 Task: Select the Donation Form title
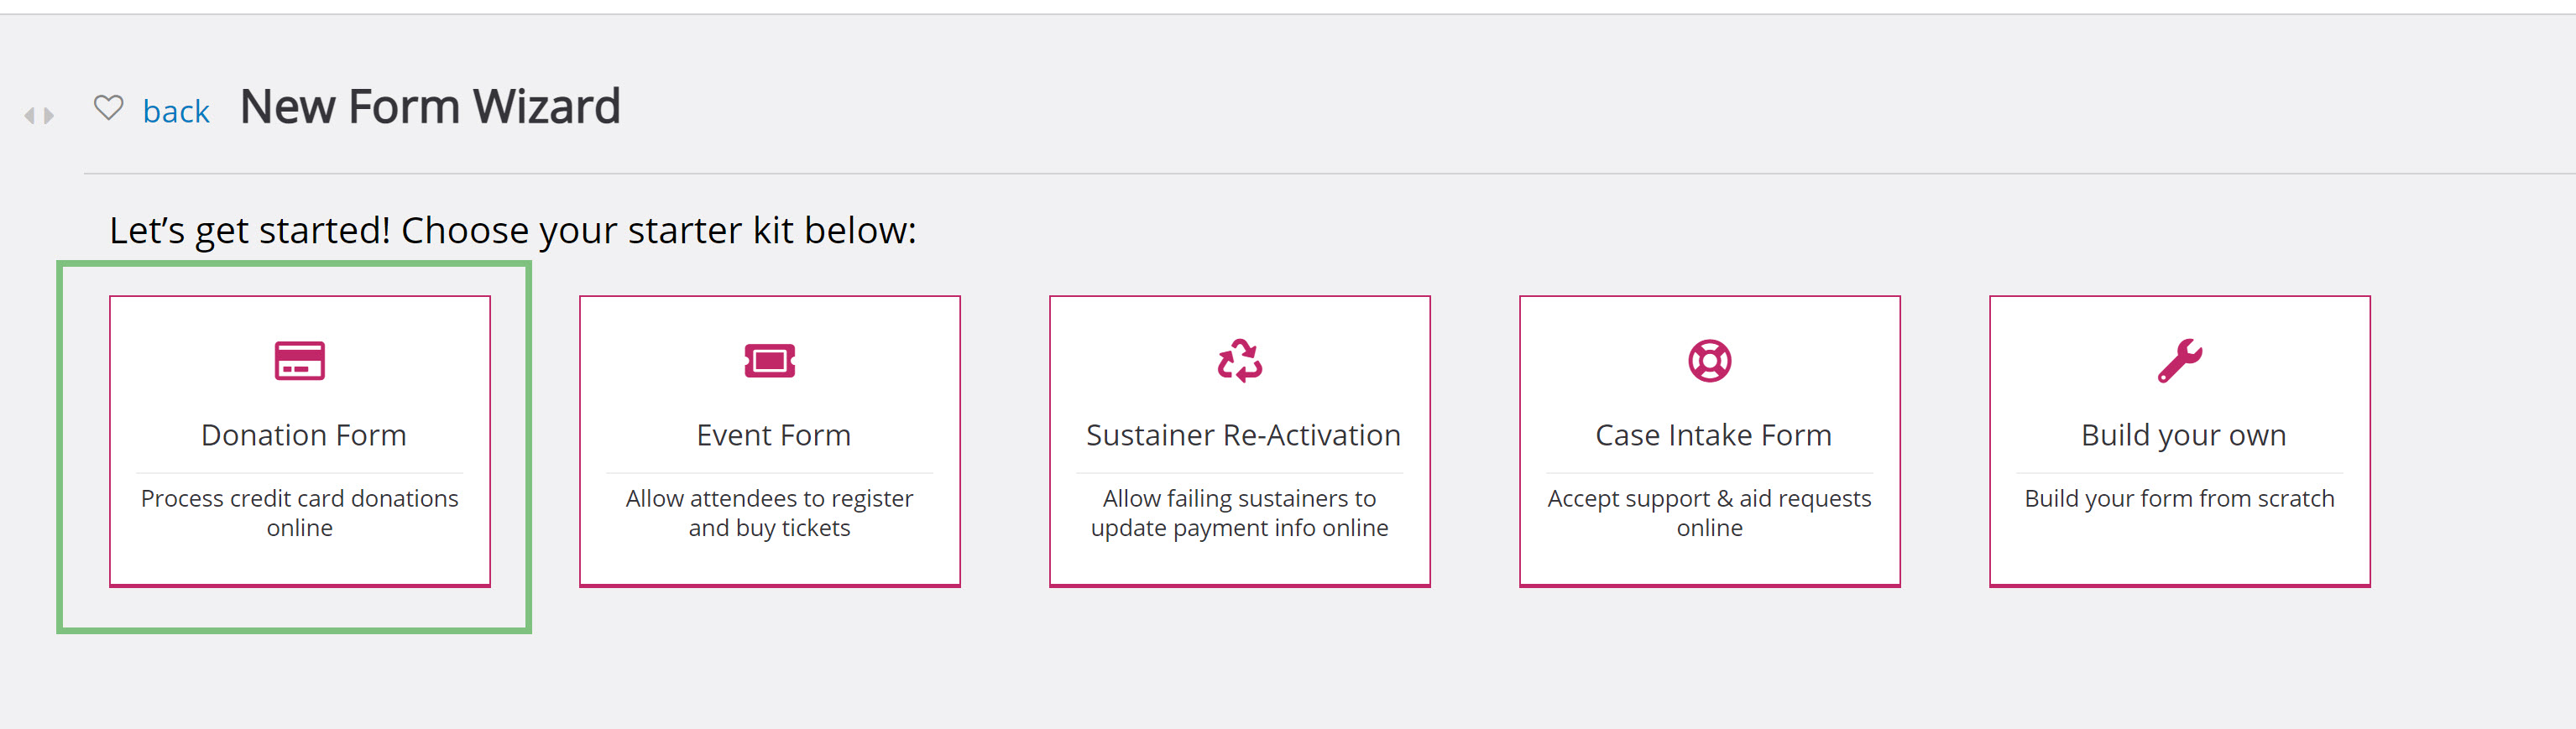coord(304,435)
